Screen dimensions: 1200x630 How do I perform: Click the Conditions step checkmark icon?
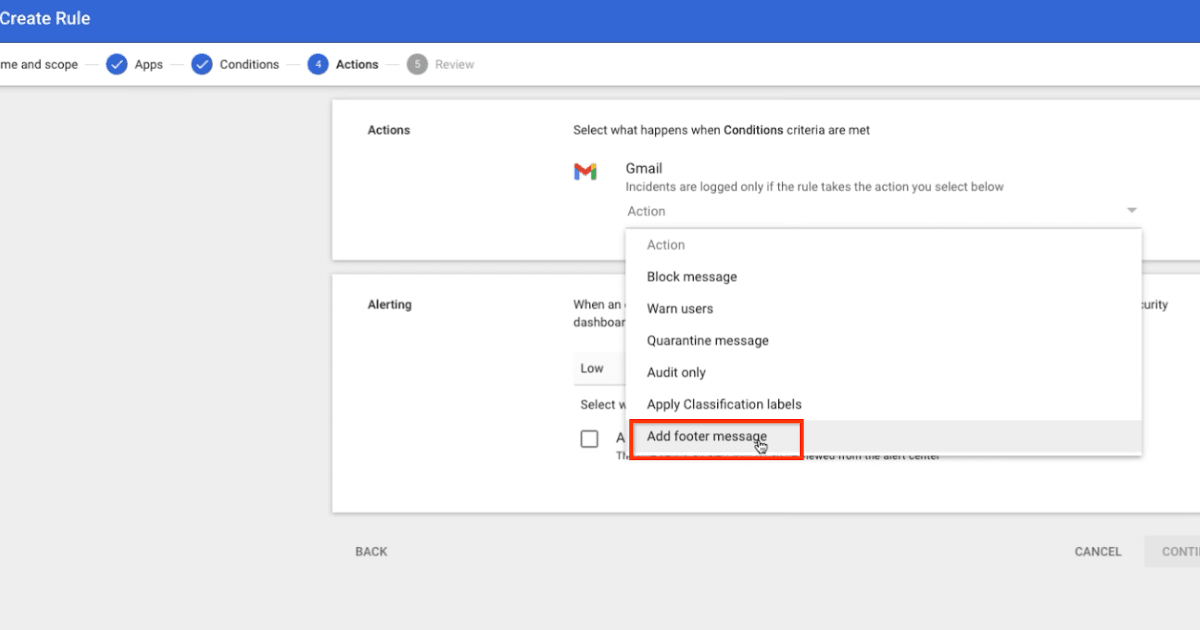[x=202, y=65]
